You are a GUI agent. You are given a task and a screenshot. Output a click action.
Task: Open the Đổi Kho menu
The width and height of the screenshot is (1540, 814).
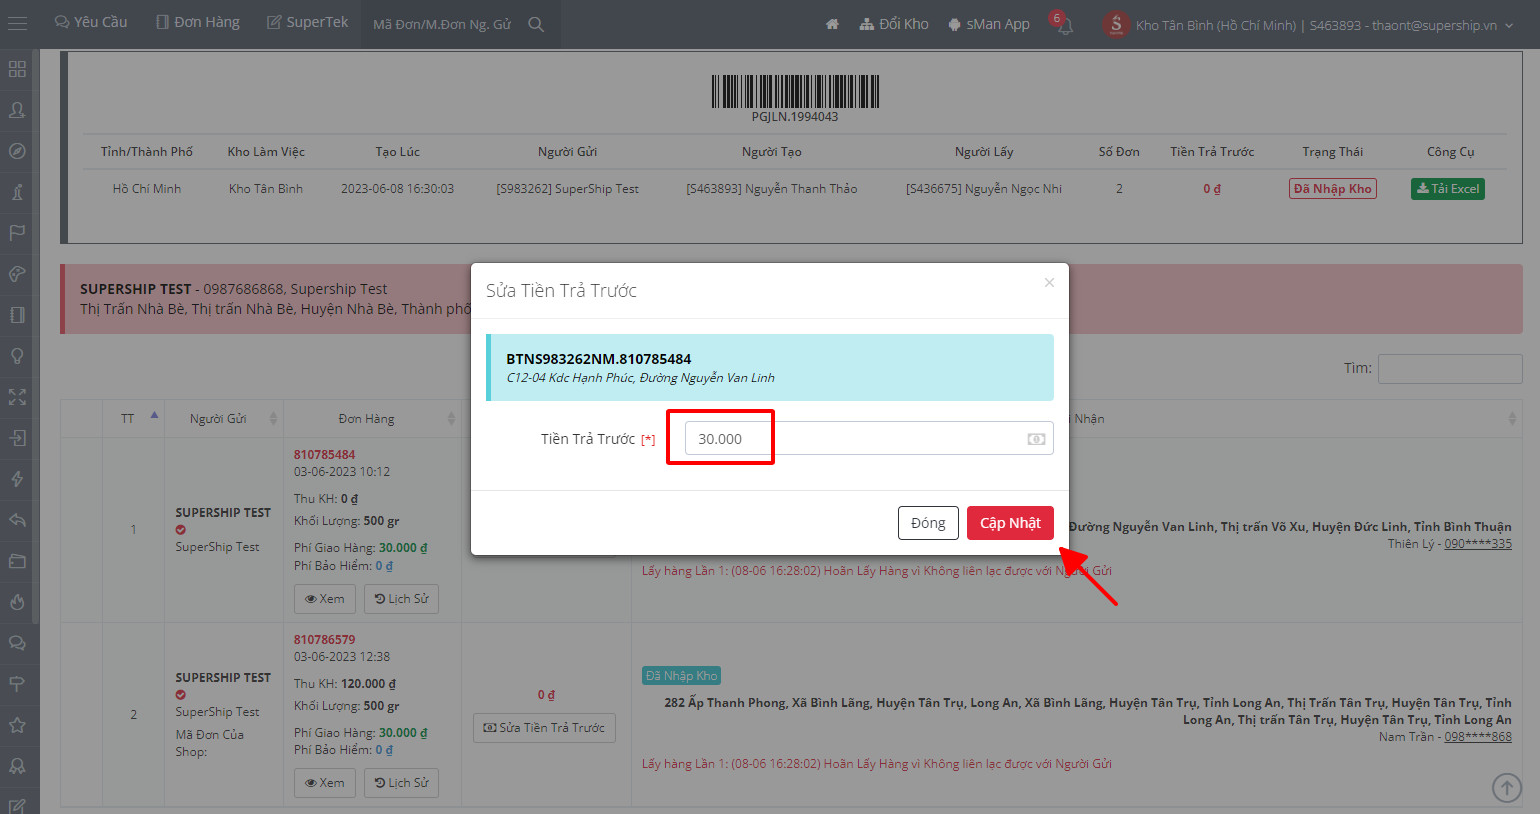[x=894, y=24]
